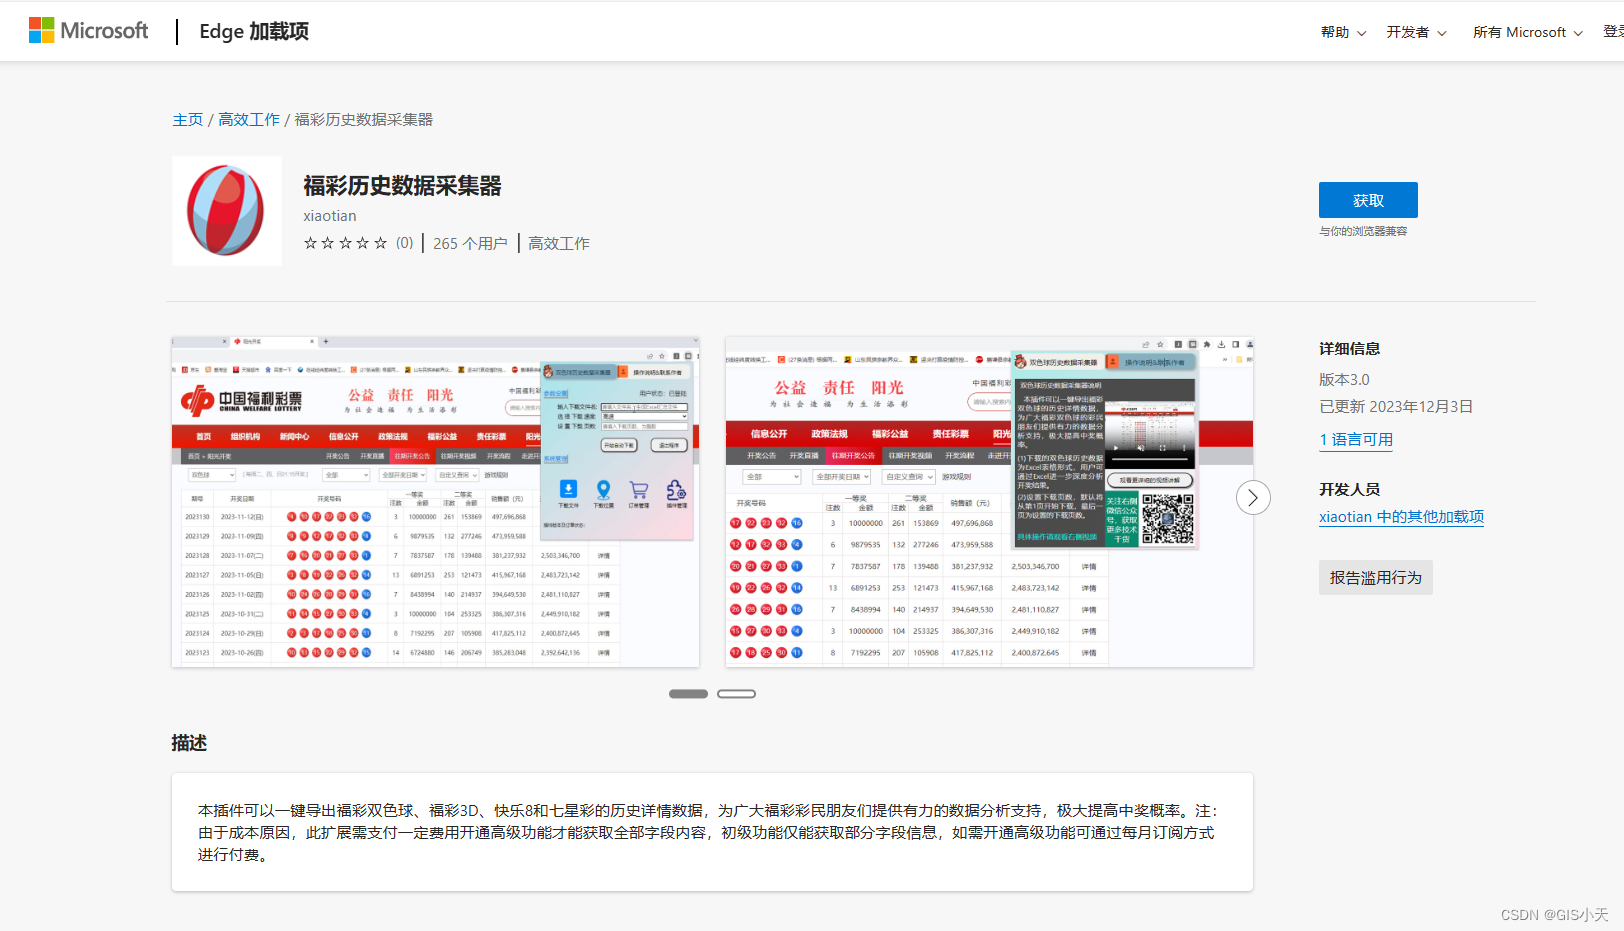
Task: Click the 描述 section heading
Action: click(189, 743)
